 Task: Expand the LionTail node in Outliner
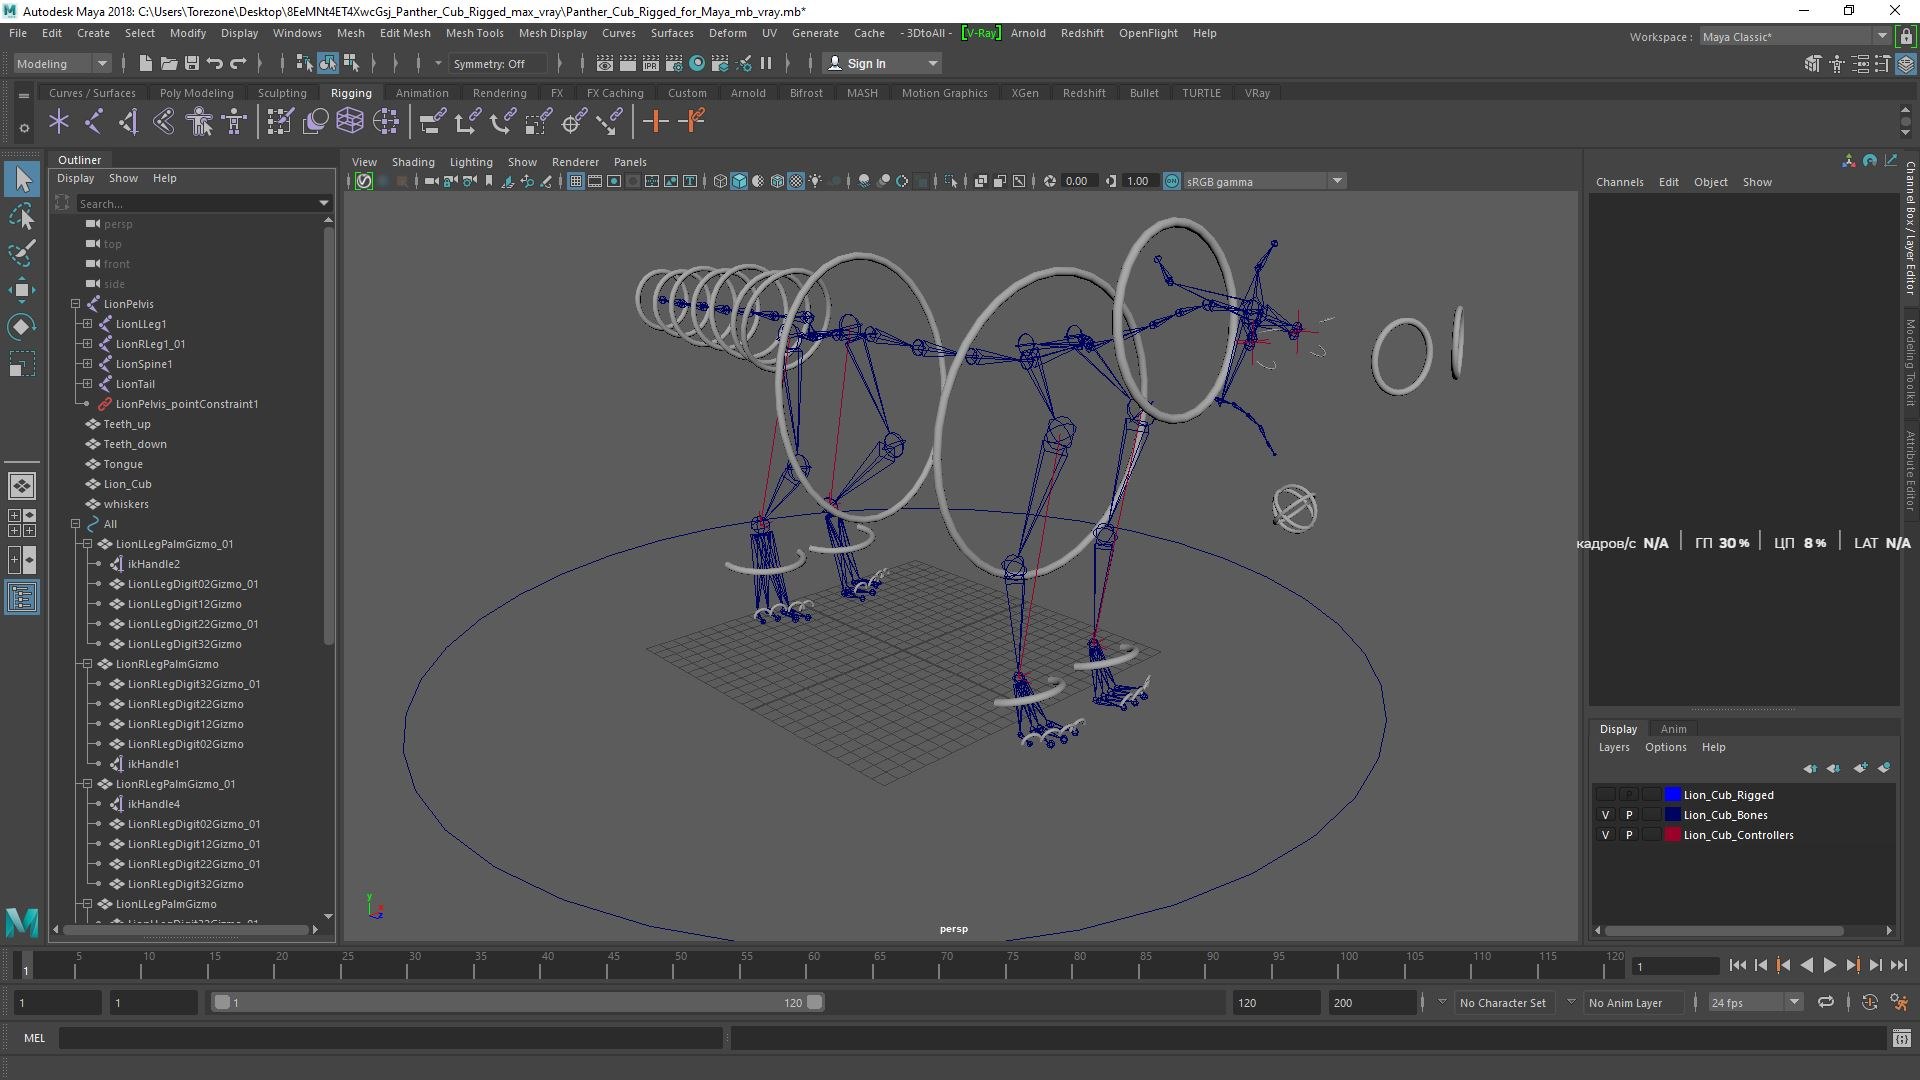[87, 384]
